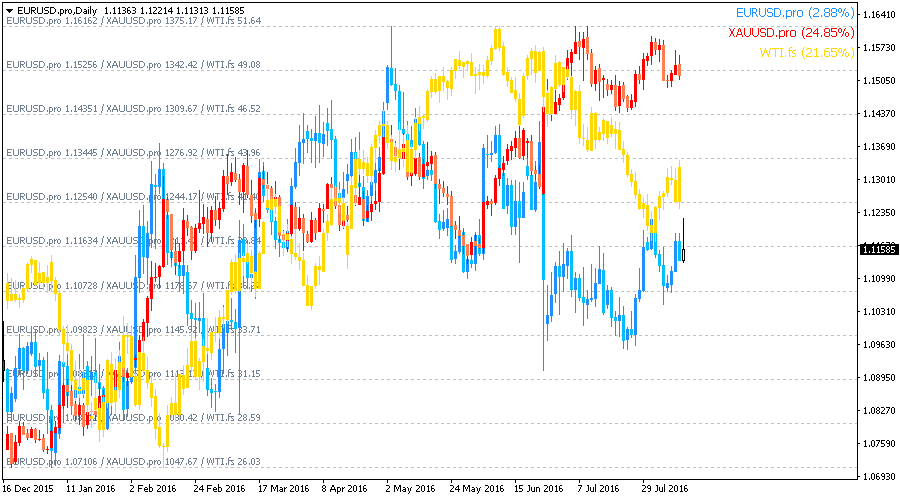
Task: Click the 24 May 2016 date label
Action: [477, 489]
